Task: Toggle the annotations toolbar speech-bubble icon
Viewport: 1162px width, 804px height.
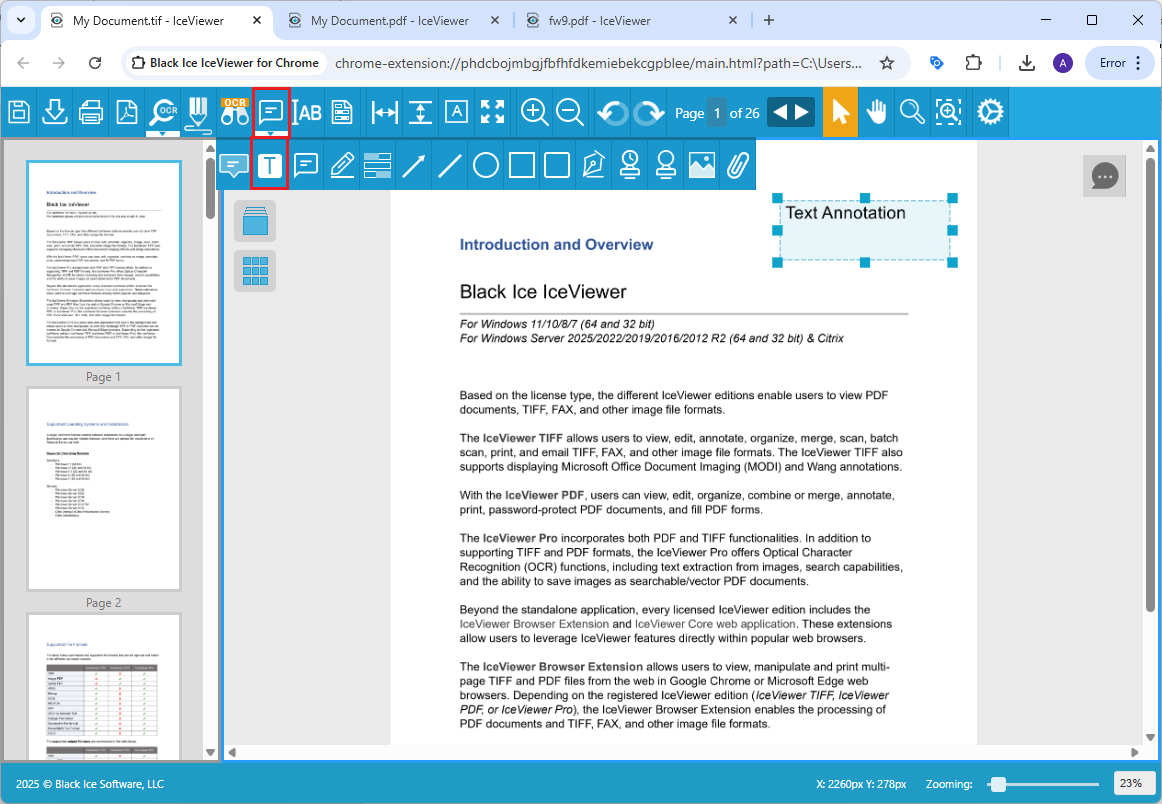Action: (x=270, y=113)
